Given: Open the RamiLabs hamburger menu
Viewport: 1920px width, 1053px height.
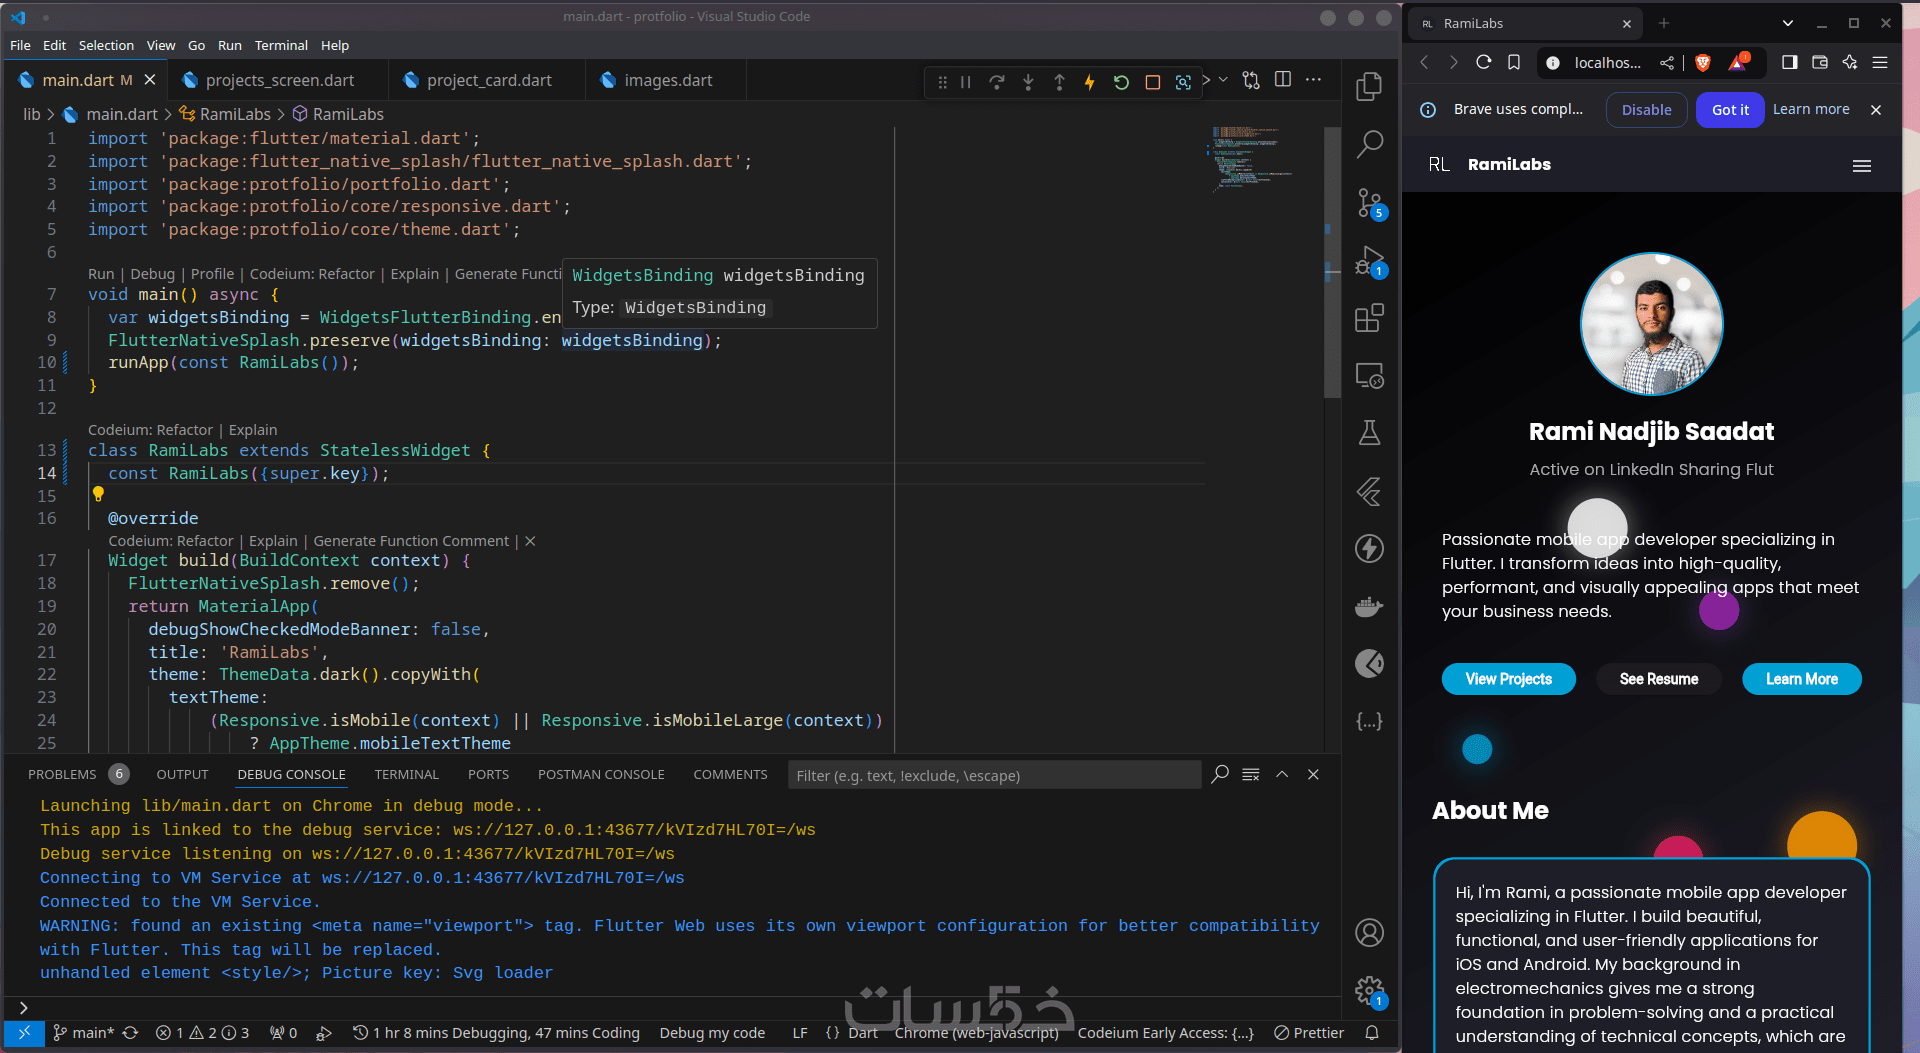Looking at the screenshot, I should click(1861, 166).
